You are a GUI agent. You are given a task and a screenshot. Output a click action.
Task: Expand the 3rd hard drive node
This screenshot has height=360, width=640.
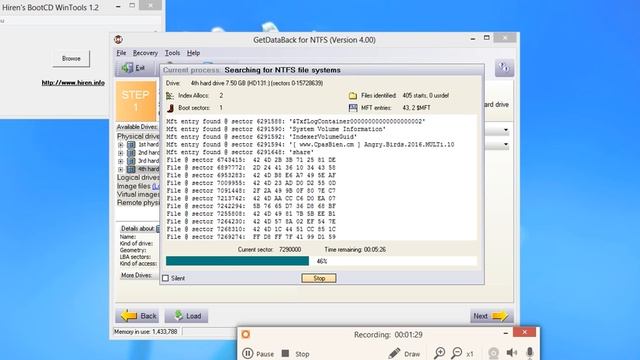pyautogui.click(x=120, y=161)
